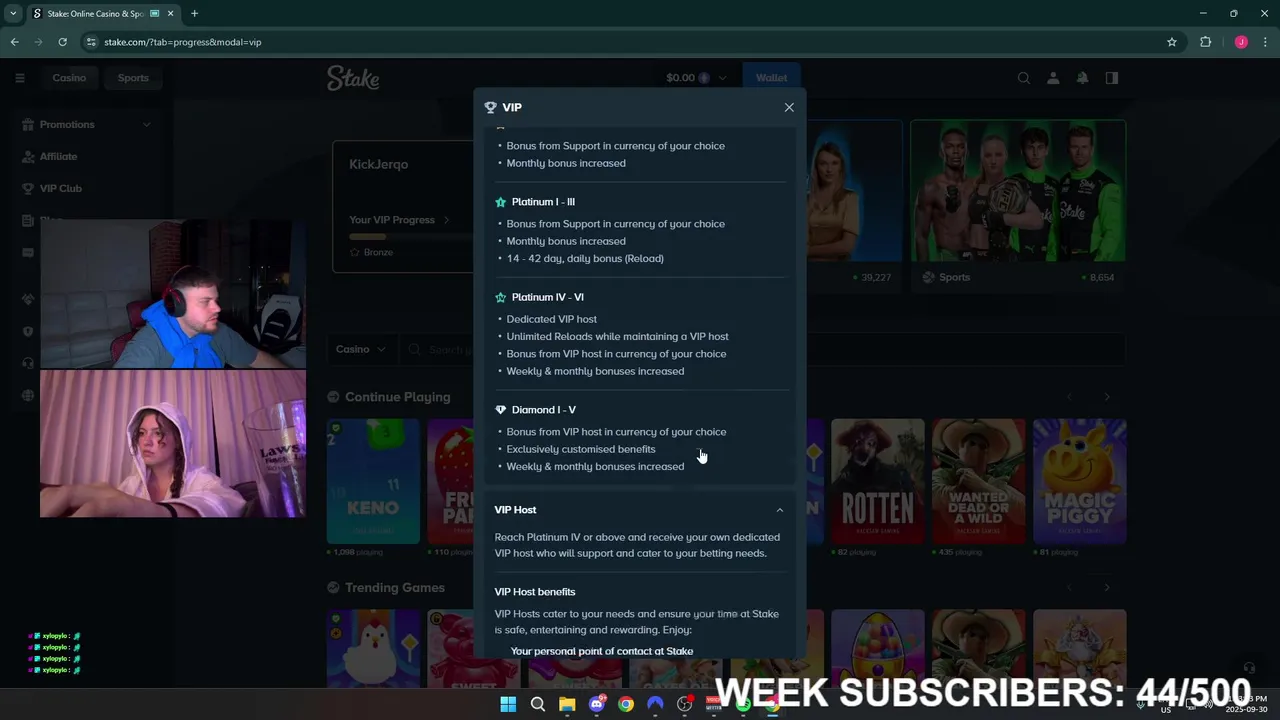Open VIP Club in sidebar
Screen dimensions: 1280x720
pyautogui.click(x=87, y=188)
